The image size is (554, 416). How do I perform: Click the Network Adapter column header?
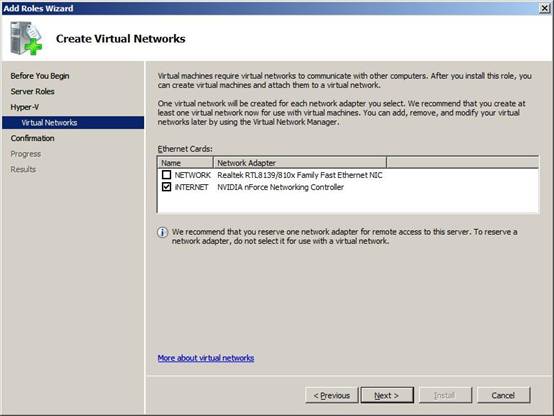point(300,163)
